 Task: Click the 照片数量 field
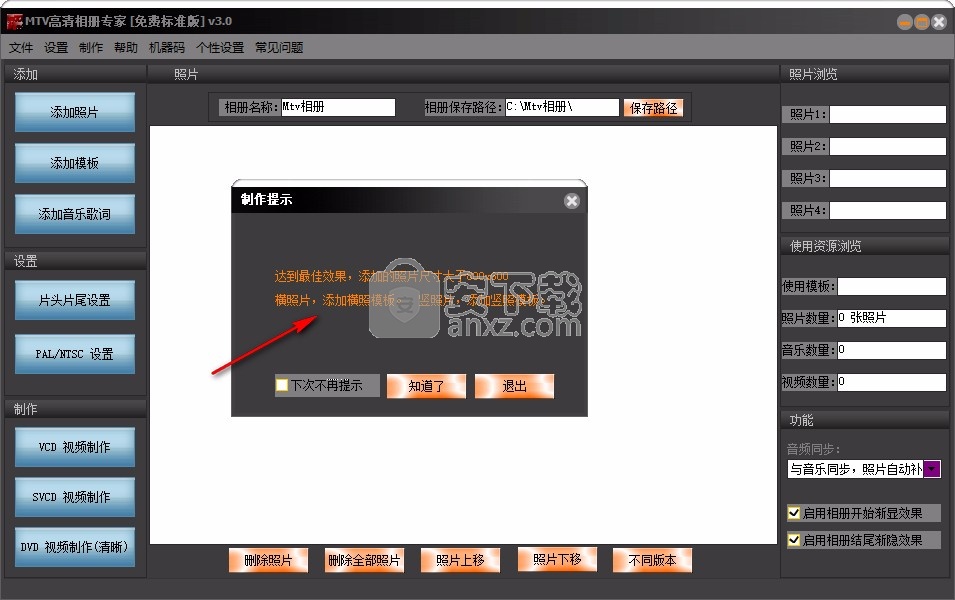click(892, 318)
